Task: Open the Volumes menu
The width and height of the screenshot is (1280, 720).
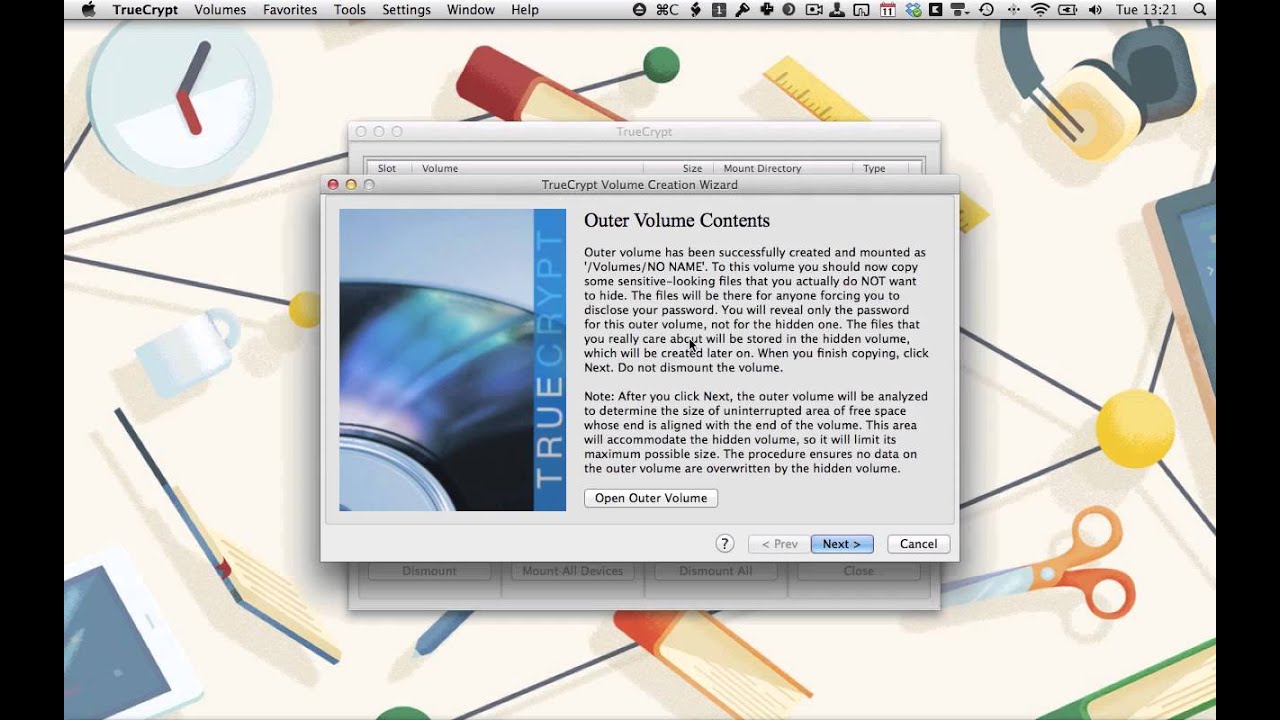Action: click(220, 10)
